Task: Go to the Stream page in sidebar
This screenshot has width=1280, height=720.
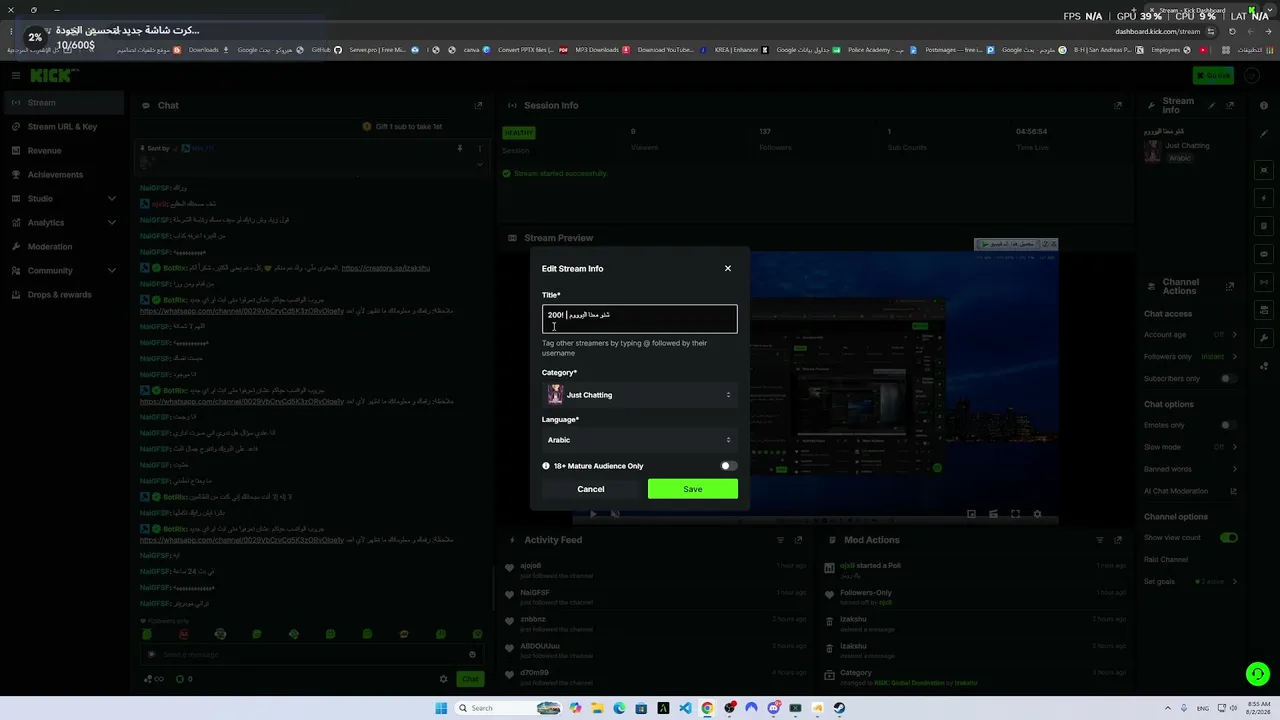Action: 62,103
